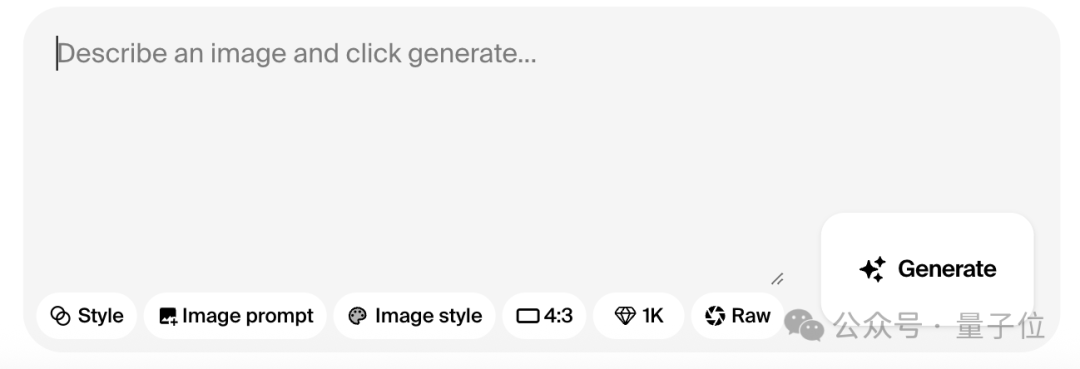Open the Image prompt uploader
This screenshot has height=369, width=1080.
235,316
